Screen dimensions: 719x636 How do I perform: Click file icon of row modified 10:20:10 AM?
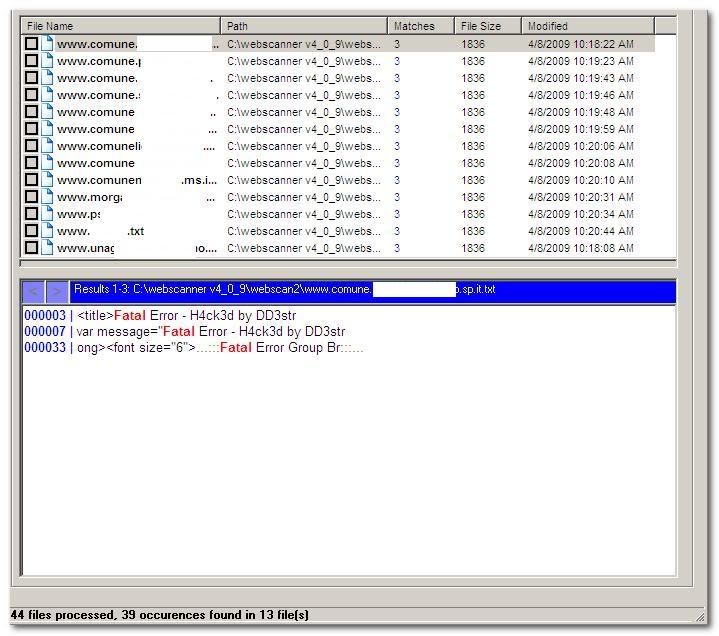[47, 180]
